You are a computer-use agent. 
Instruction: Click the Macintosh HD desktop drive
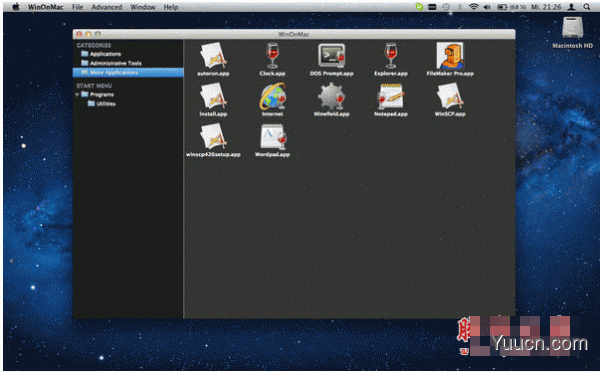click(x=572, y=33)
